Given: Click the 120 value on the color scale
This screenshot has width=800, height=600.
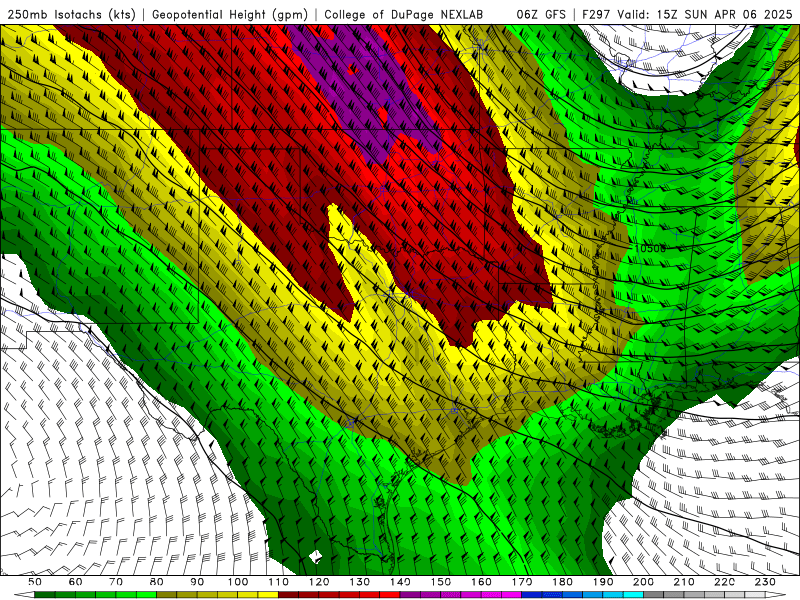Looking at the screenshot, I should pos(319,582).
